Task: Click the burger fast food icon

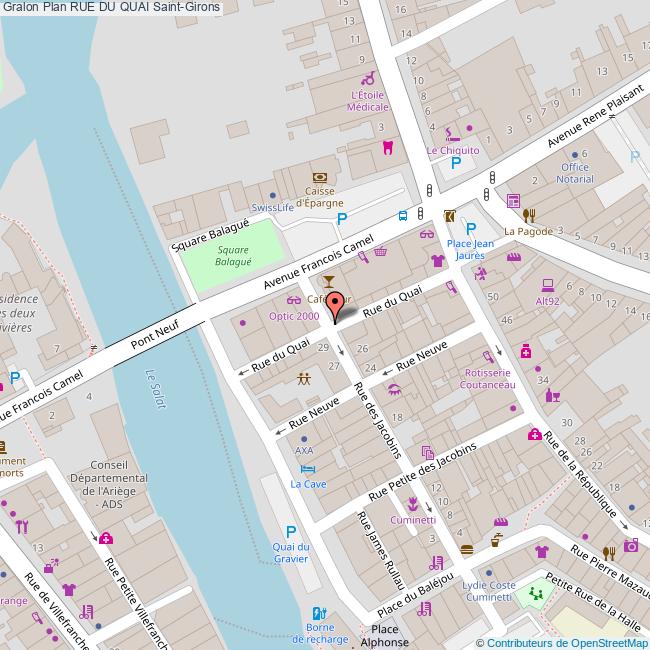Action: [x=465, y=549]
